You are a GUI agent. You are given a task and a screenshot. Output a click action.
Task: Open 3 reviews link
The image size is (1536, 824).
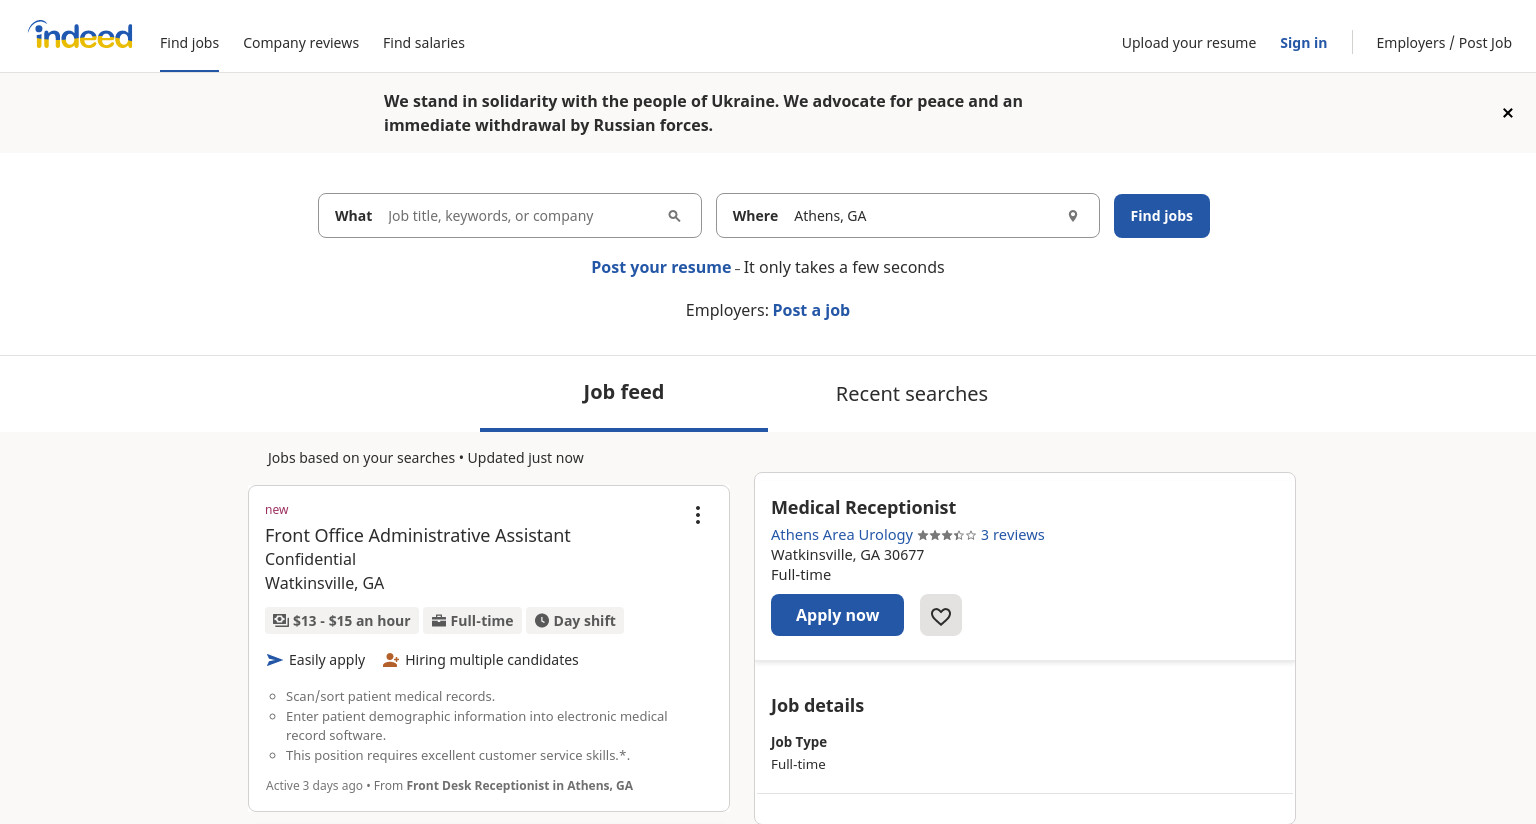tap(1012, 535)
